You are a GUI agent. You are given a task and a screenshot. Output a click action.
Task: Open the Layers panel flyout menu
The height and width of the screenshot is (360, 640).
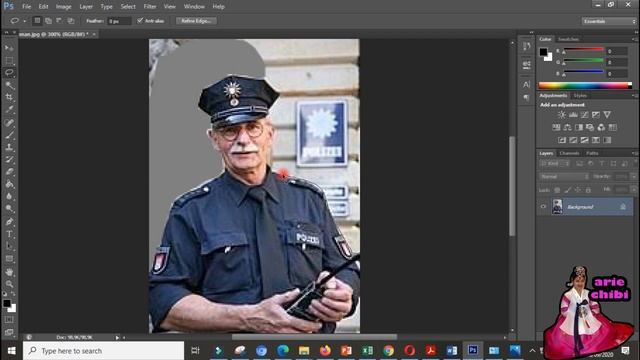coord(634,153)
